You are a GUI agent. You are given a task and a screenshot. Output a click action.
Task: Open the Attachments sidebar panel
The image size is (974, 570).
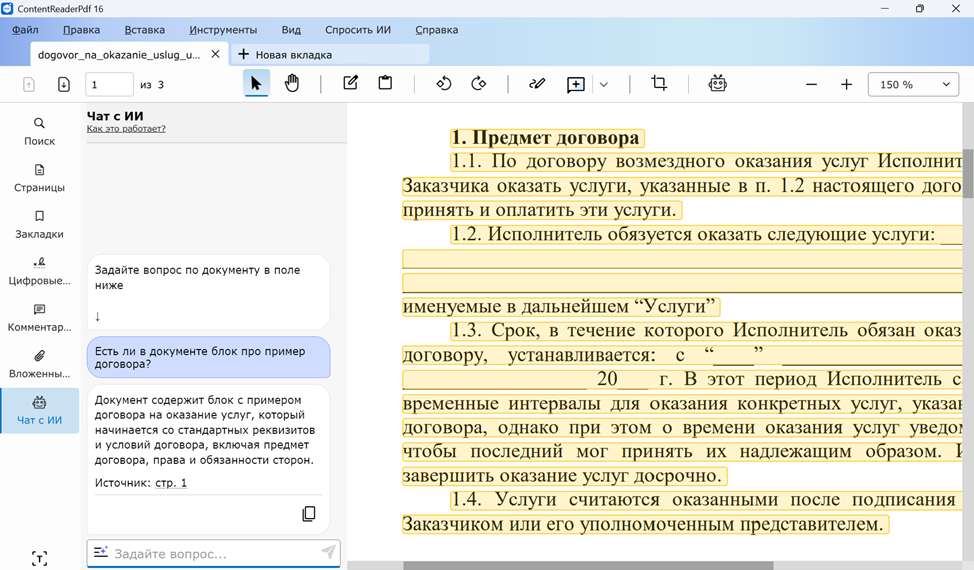40,363
